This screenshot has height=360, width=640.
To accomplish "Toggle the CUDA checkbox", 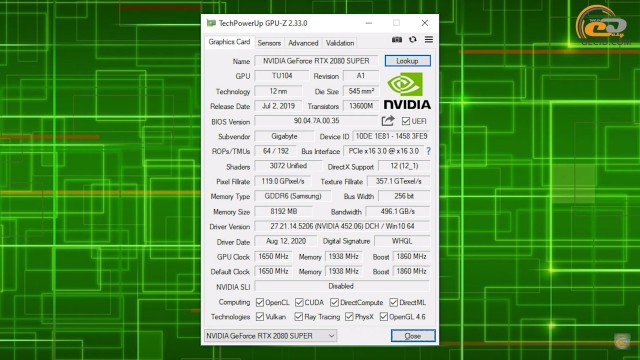I will 299,302.
